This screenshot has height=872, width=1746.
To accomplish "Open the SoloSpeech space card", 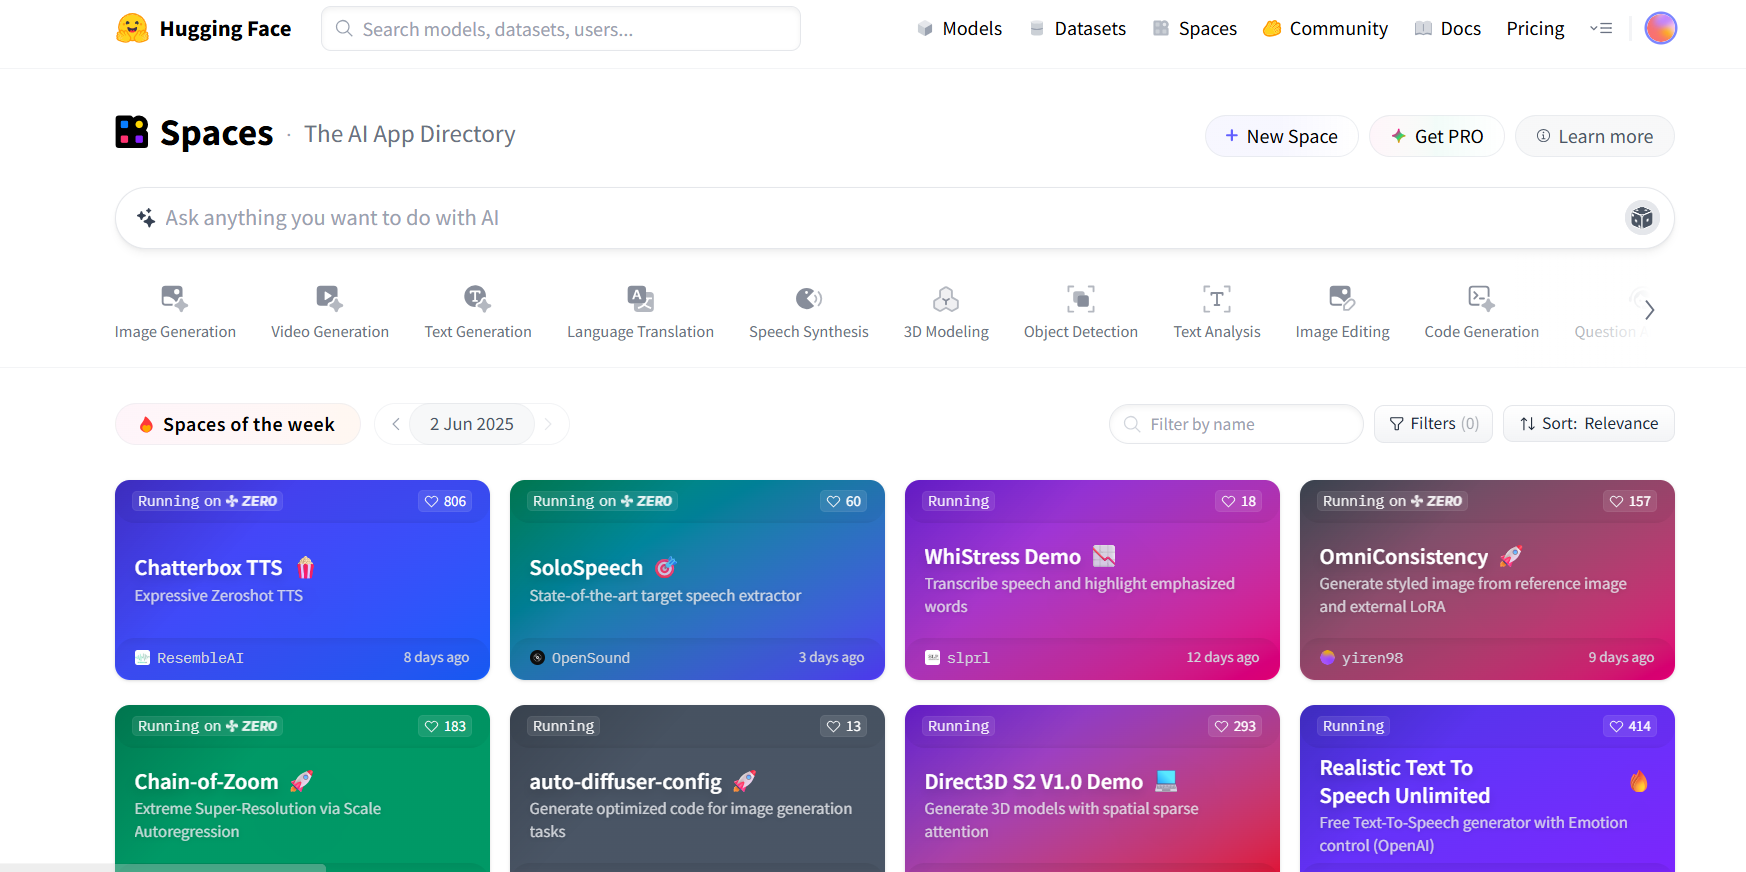I will click(697, 580).
